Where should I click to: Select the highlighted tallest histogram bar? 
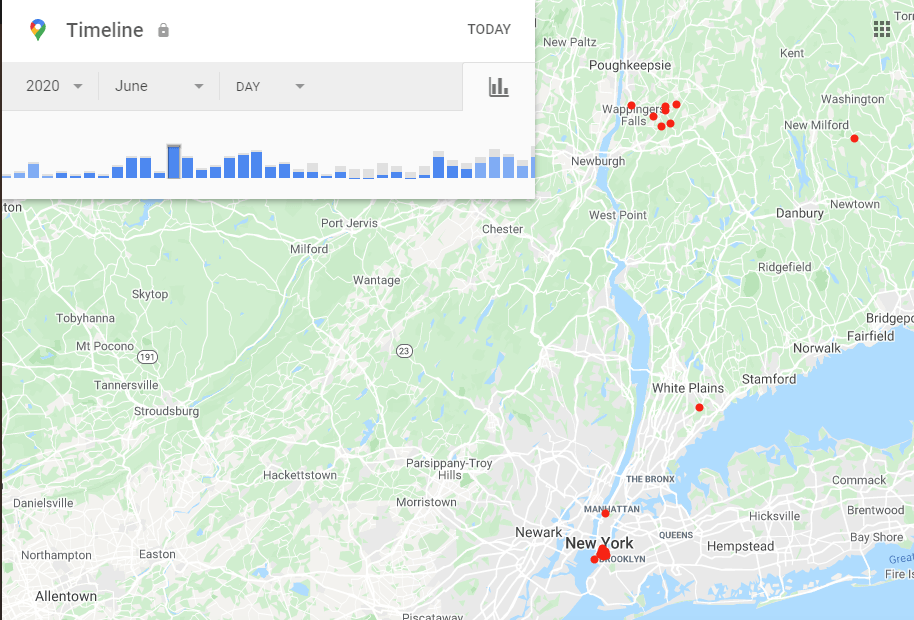174,162
